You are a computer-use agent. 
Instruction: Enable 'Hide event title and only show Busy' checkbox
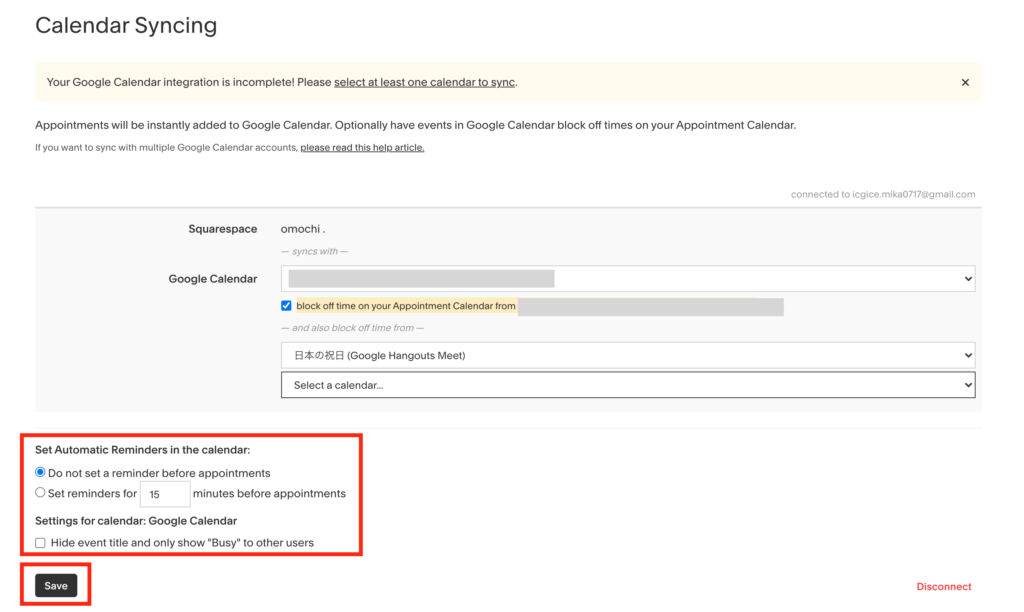40,543
